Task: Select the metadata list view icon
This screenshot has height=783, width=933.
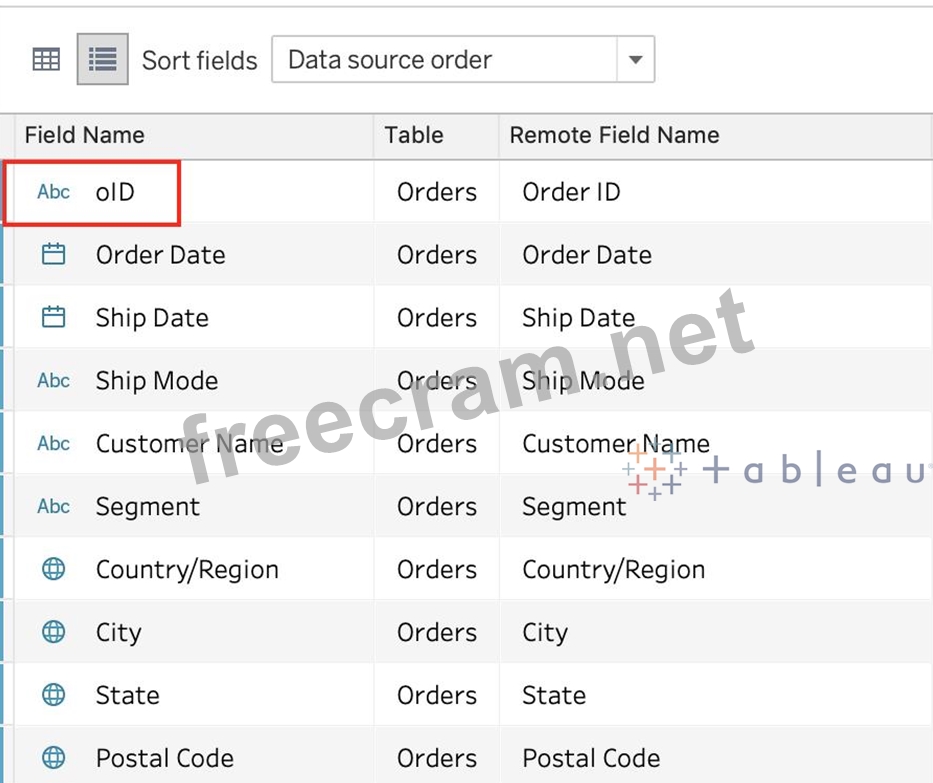Action: (x=102, y=60)
